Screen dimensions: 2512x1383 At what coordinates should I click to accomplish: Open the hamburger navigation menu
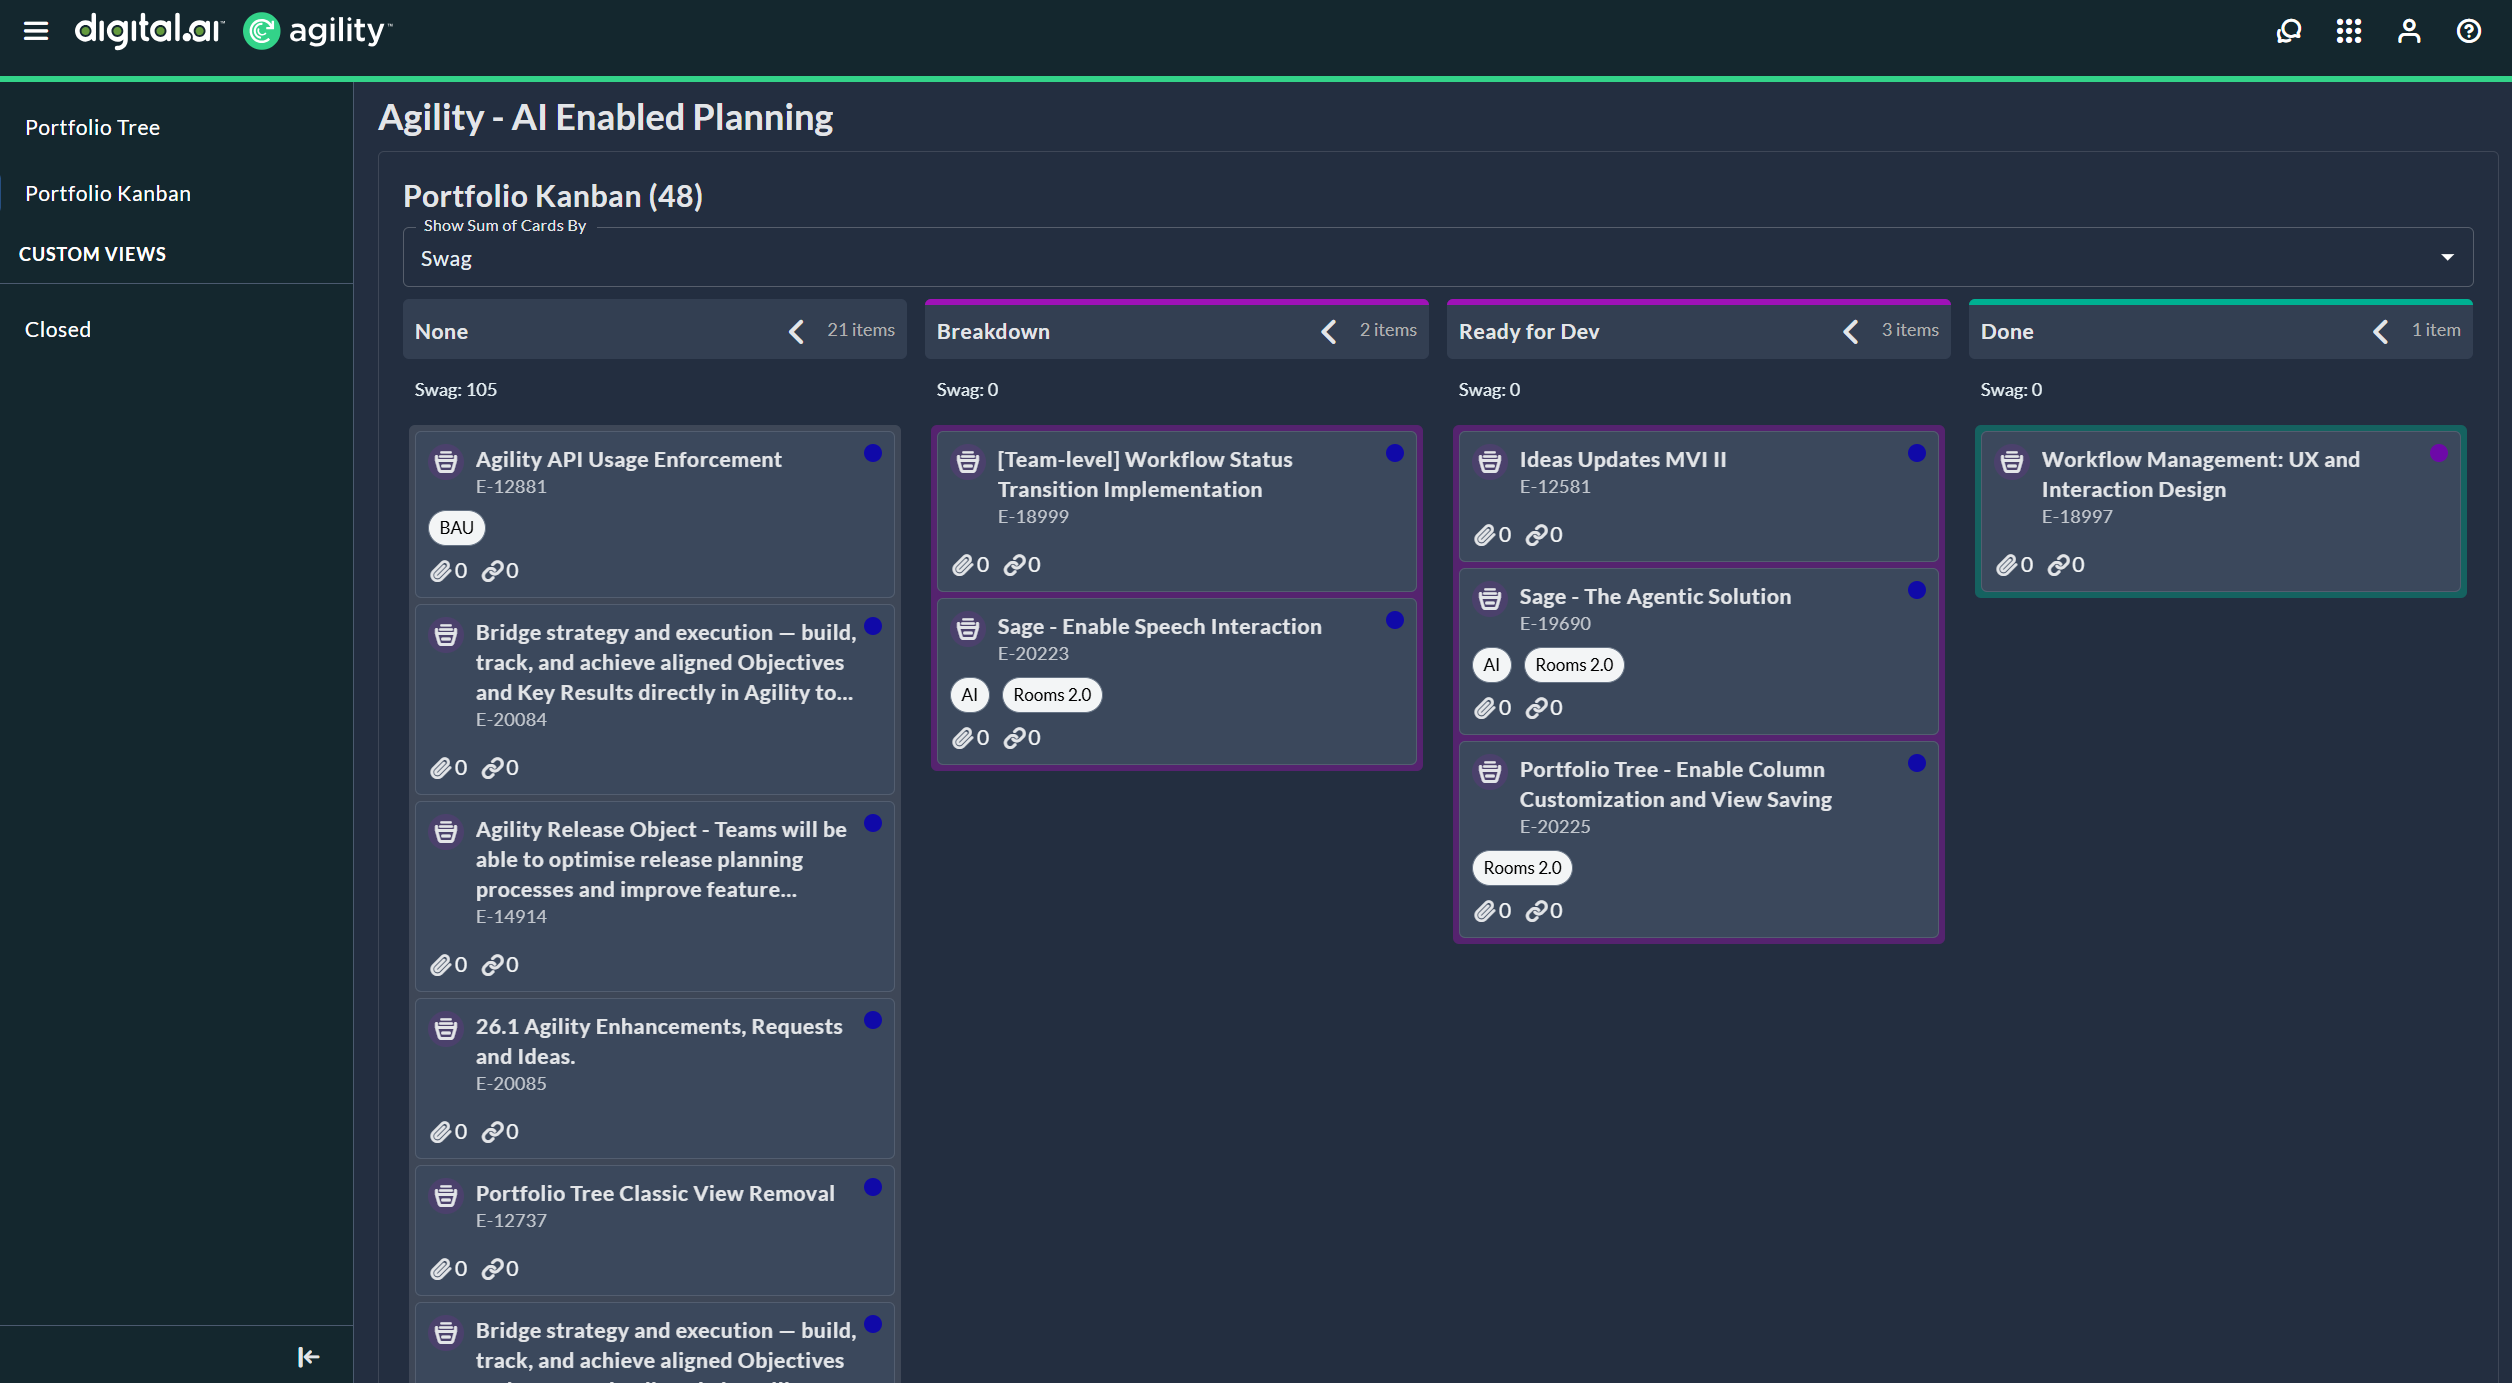pos(36,31)
